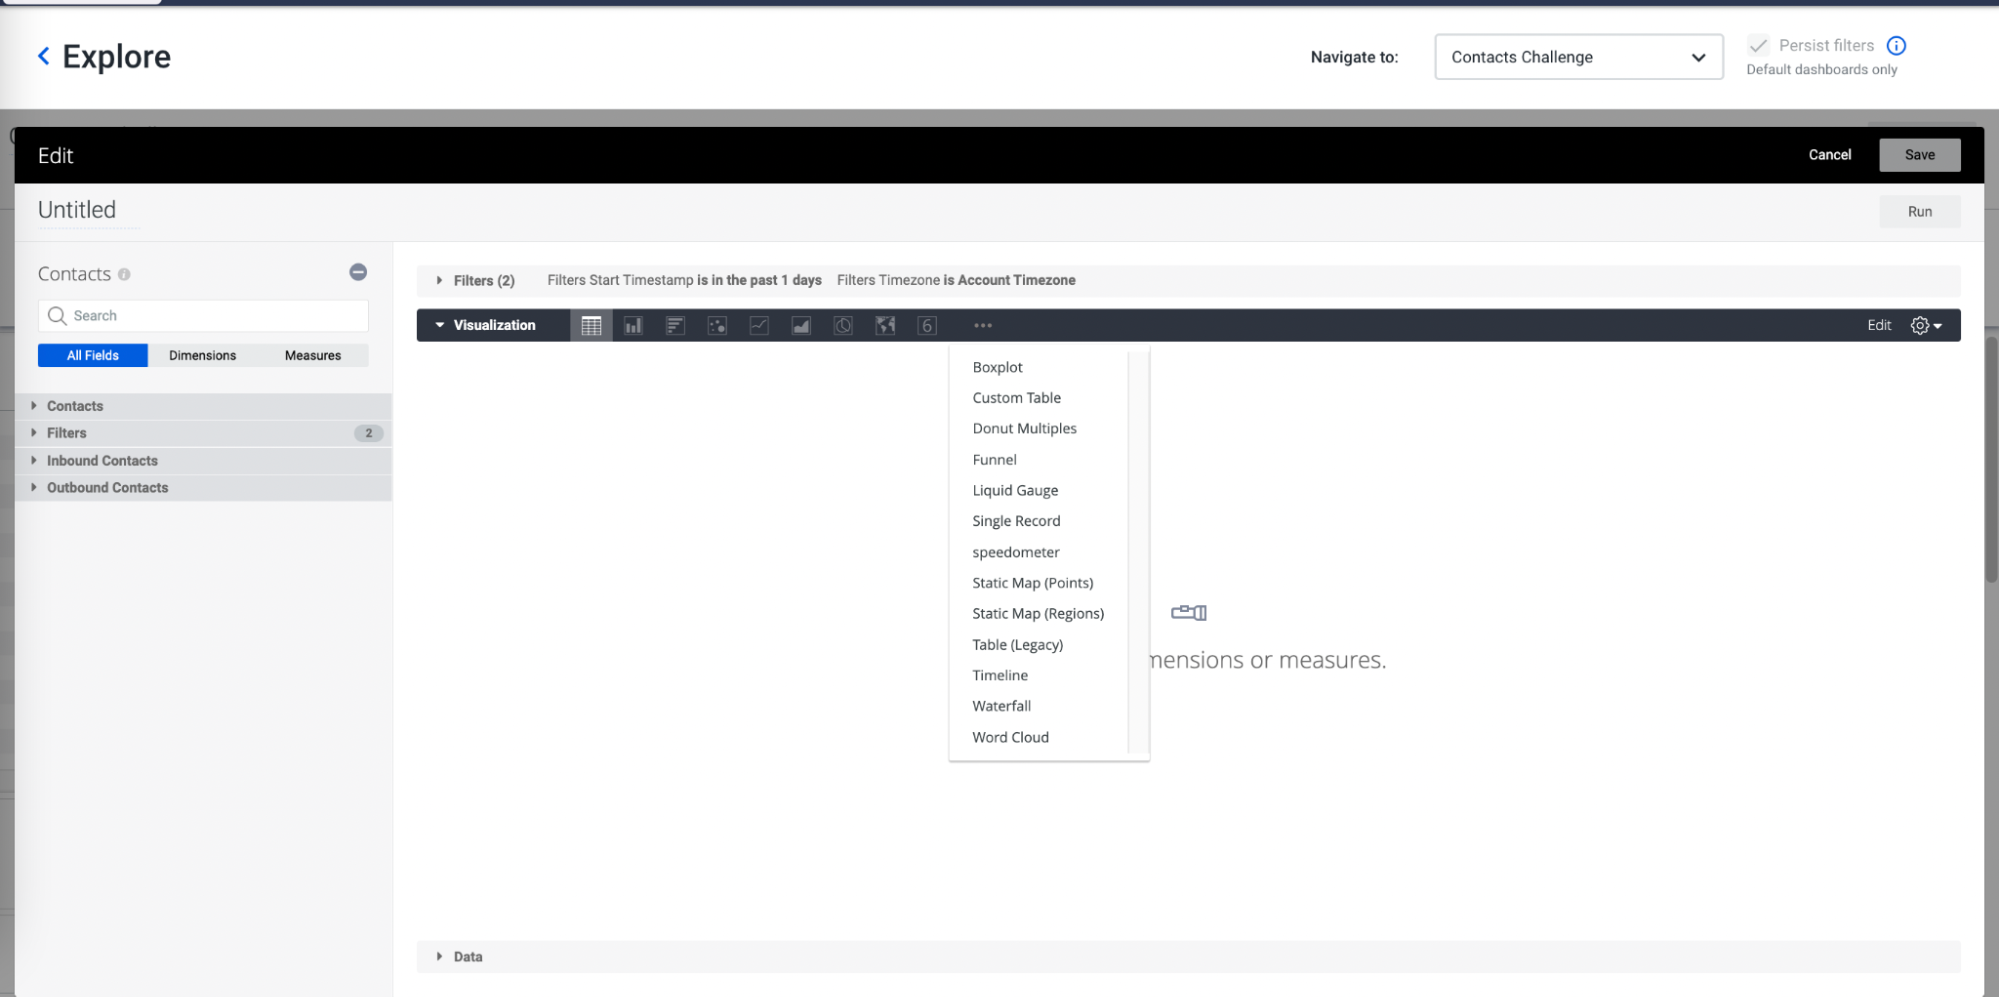The width and height of the screenshot is (1999, 997).
Task: Choose Word Cloud visualization option
Action: tap(1010, 737)
